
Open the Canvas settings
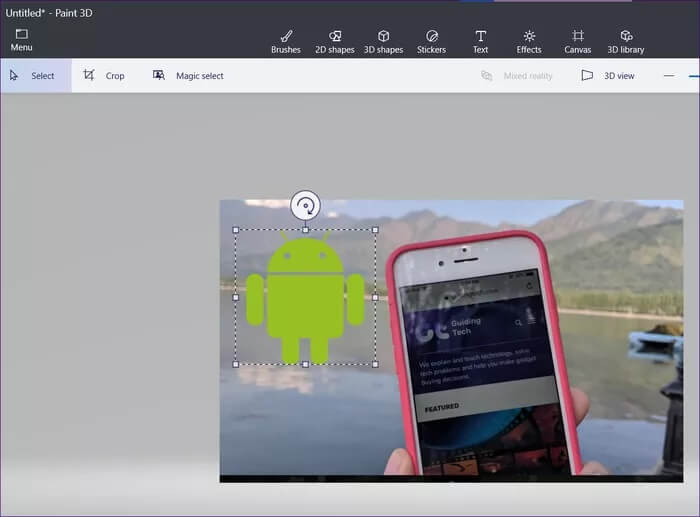578,42
